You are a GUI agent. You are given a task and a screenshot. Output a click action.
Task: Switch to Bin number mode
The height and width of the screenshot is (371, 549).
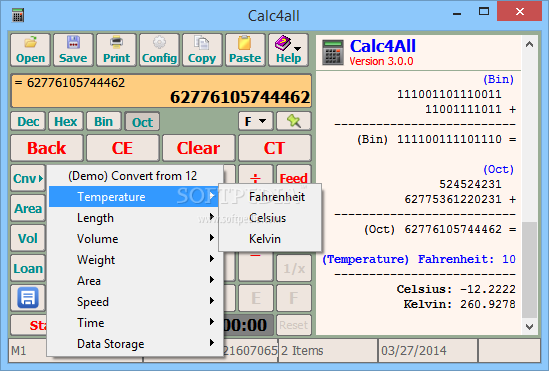[104, 121]
